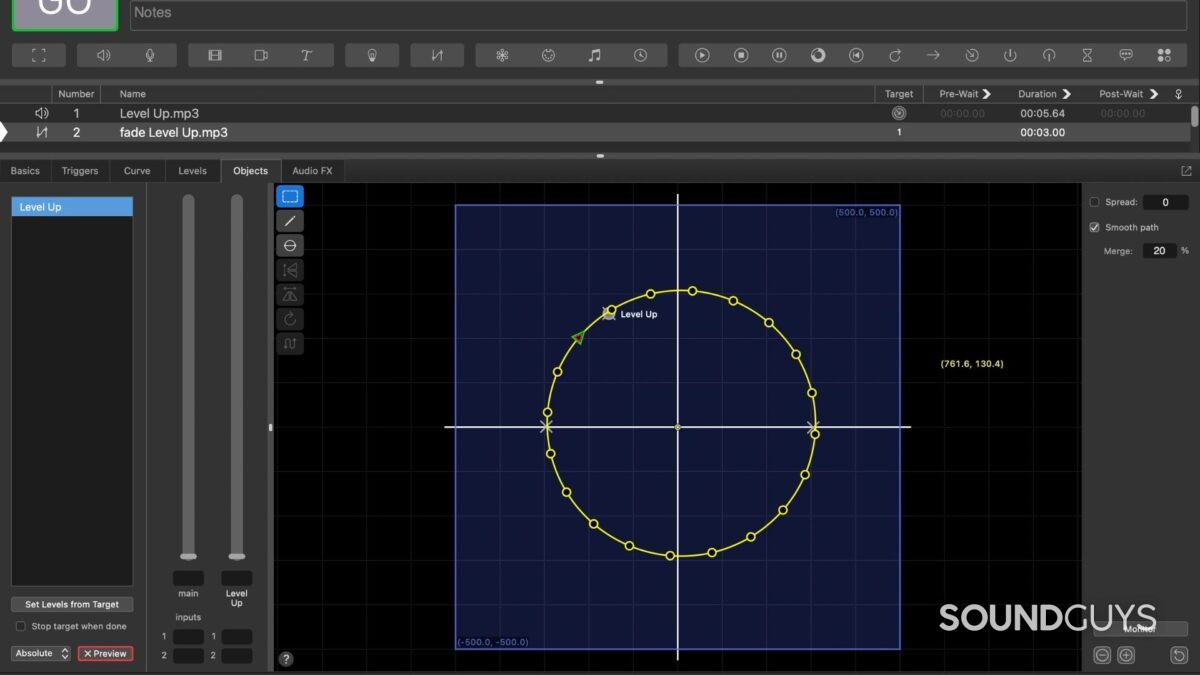Viewport: 1200px width, 675px height.
Task: Switch to the Curve tab
Action: click(137, 171)
